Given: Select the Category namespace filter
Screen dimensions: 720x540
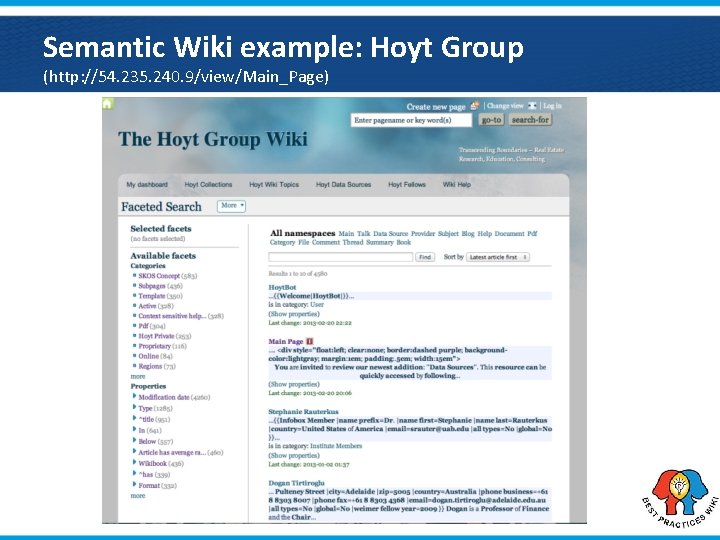Looking at the screenshot, I should 282,242.
